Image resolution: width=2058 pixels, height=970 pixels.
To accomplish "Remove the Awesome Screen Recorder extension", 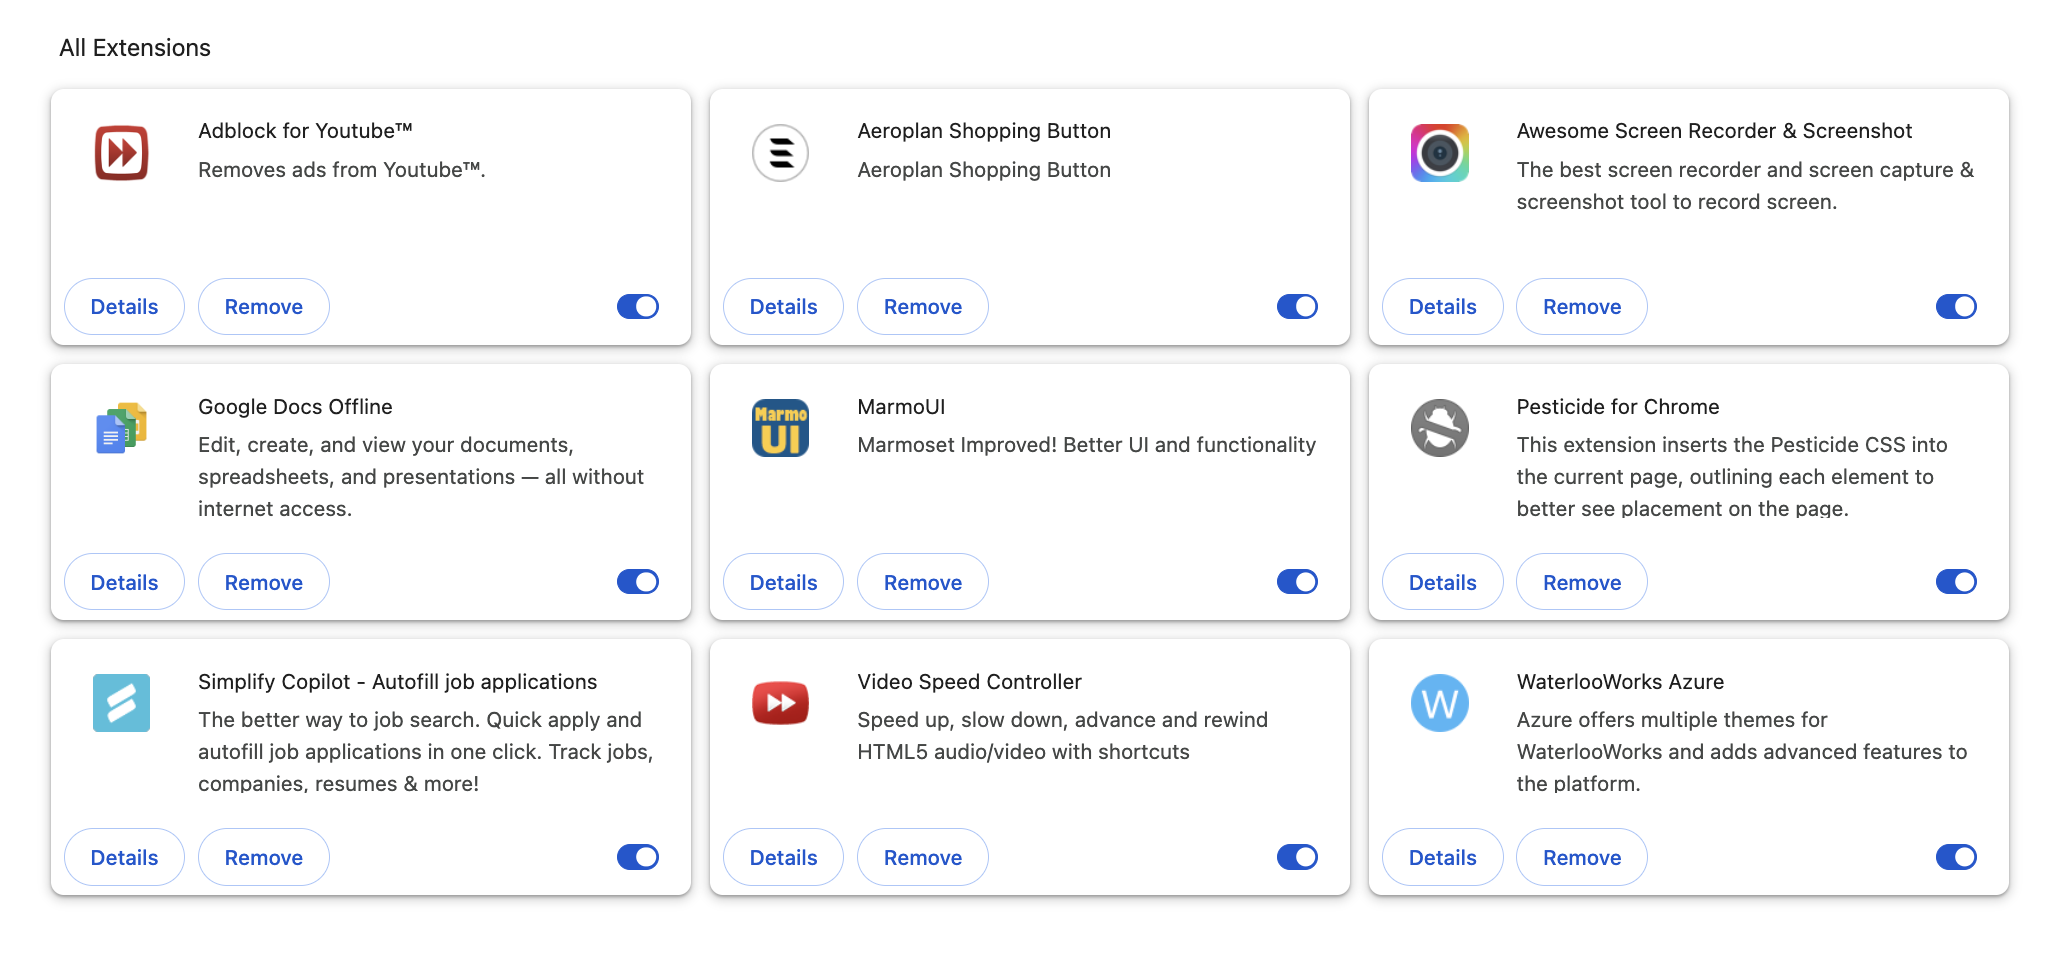I will click(x=1581, y=307).
